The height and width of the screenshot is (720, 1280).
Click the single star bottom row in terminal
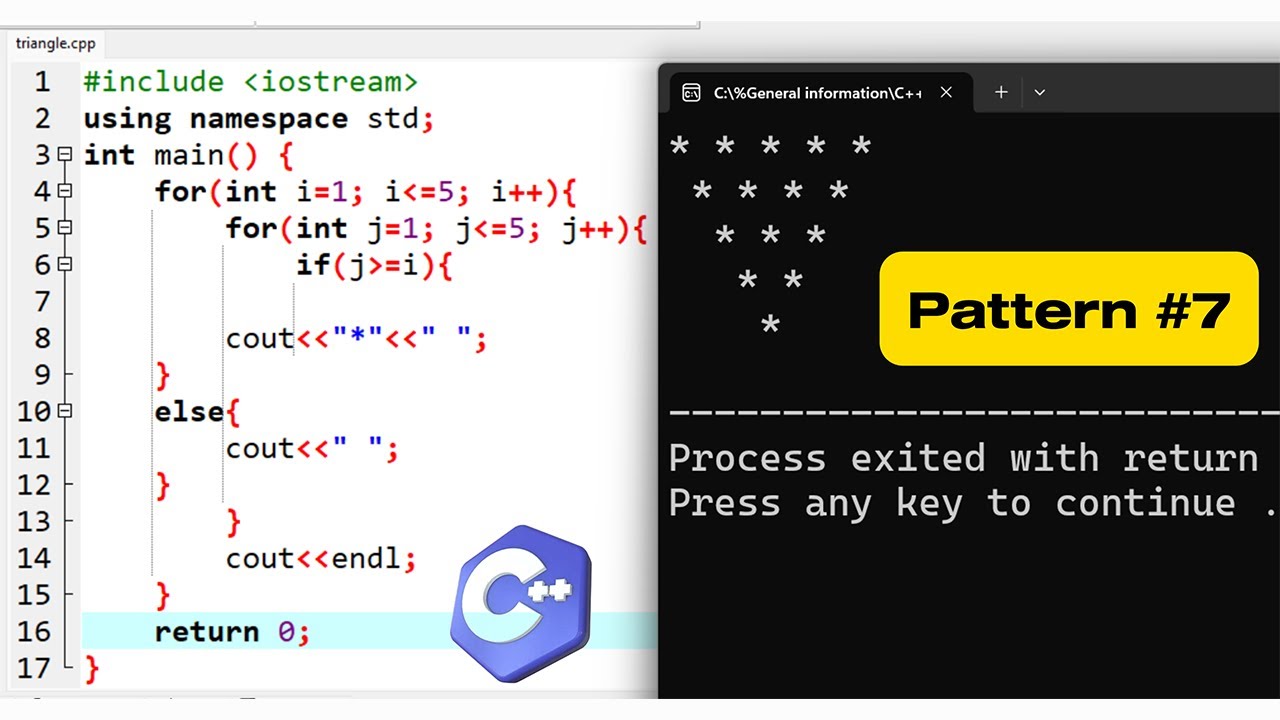(x=770, y=326)
